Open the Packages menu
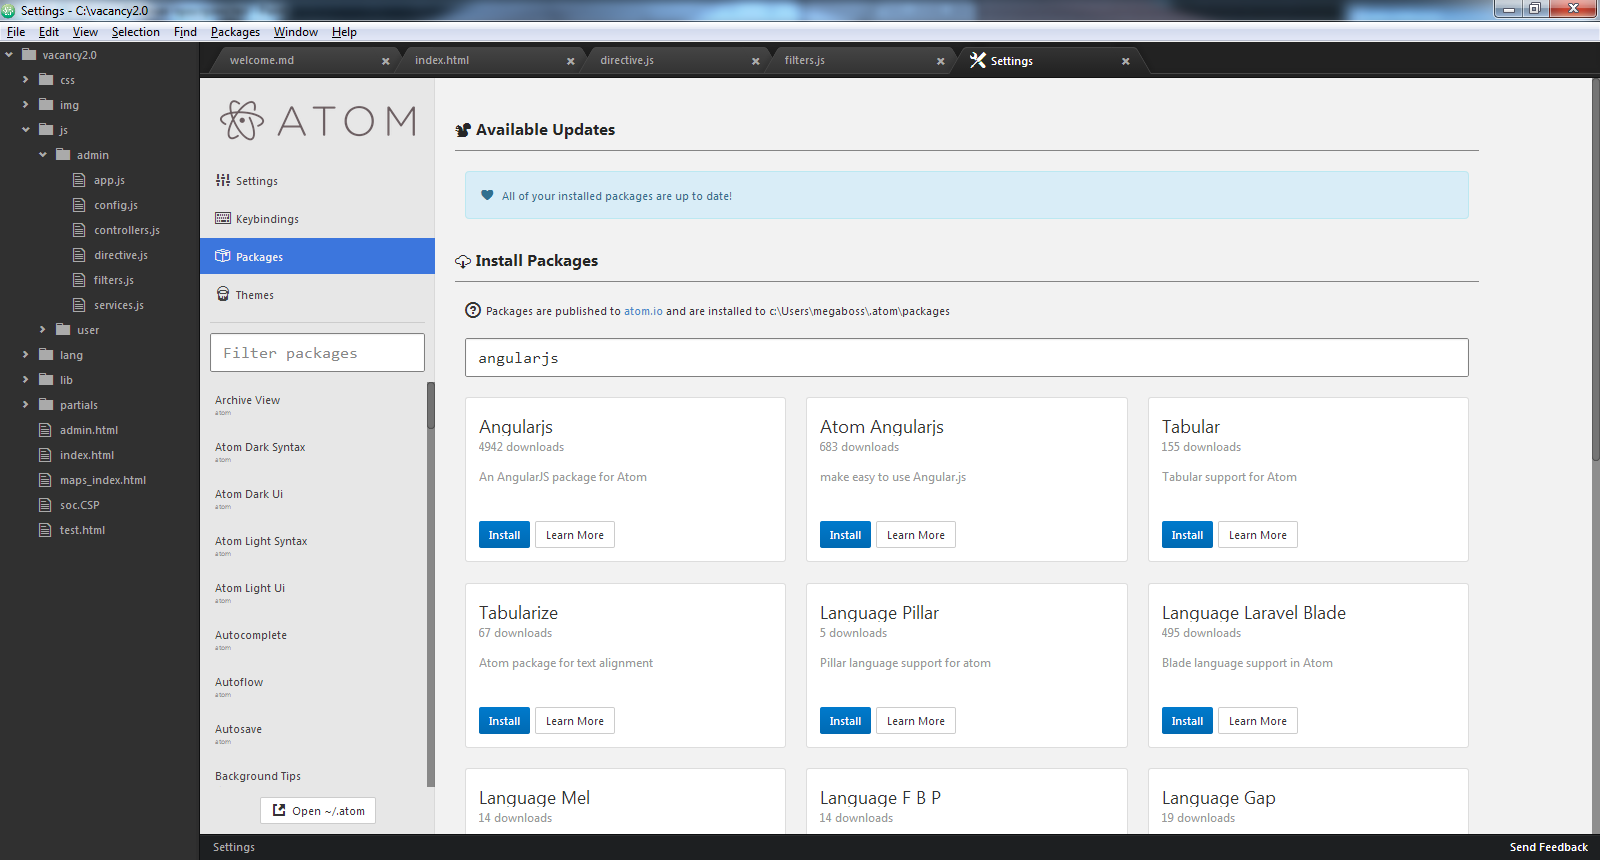Image resolution: width=1600 pixels, height=860 pixels. pos(235,32)
